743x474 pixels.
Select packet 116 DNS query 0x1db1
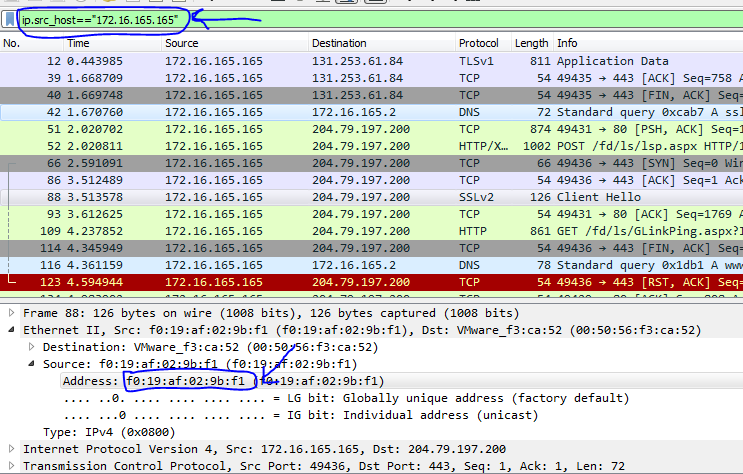pyautogui.click(x=372, y=265)
